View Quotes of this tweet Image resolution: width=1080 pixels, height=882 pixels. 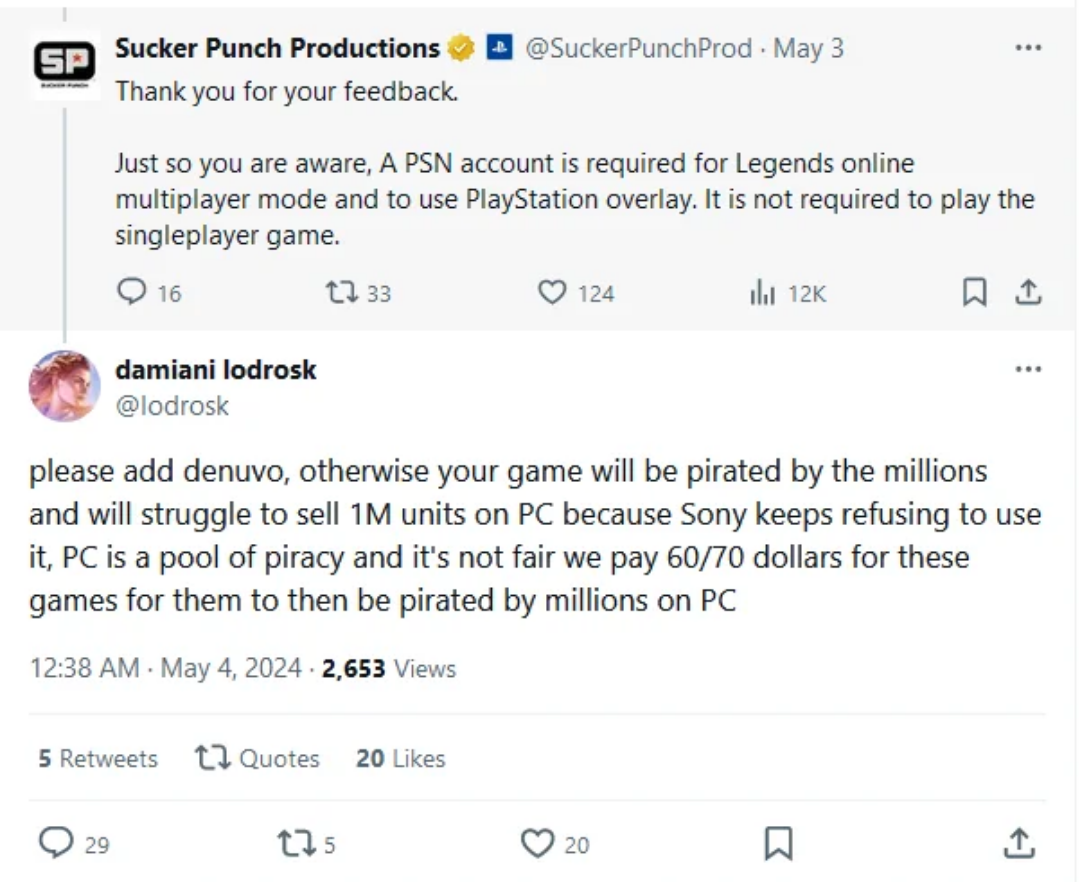coord(257,759)
